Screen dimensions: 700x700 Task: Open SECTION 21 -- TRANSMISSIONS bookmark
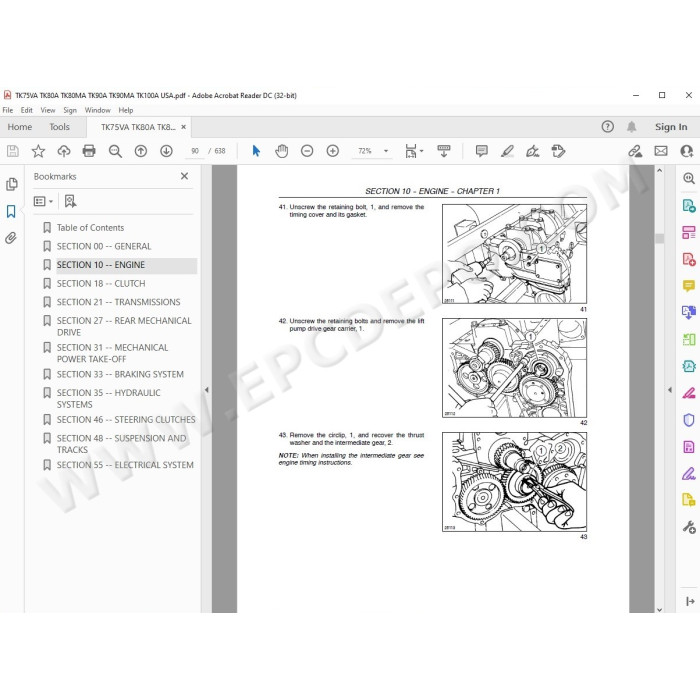pyautogui.click(x=118, y=302)
